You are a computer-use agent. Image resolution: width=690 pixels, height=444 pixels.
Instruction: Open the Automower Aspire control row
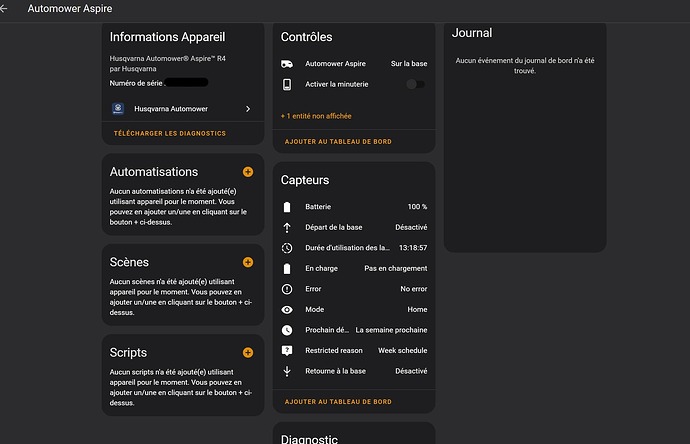click(354, 64)
